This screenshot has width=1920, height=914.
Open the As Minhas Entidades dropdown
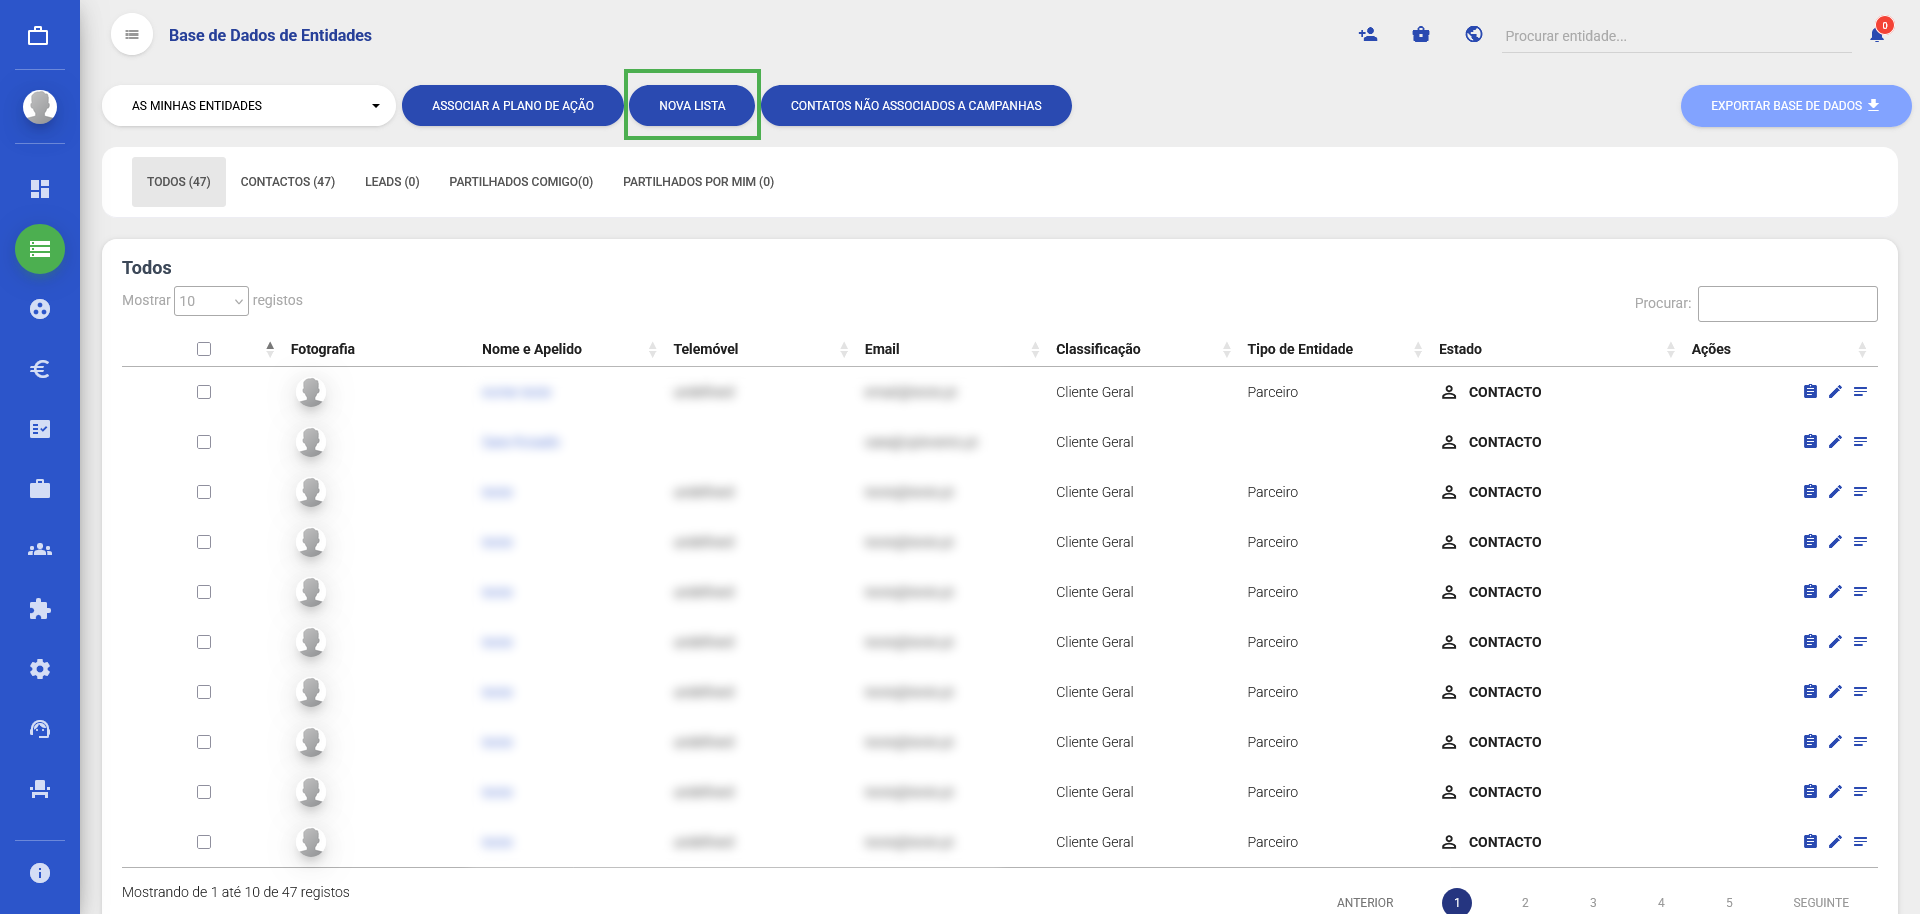(249, 106)
